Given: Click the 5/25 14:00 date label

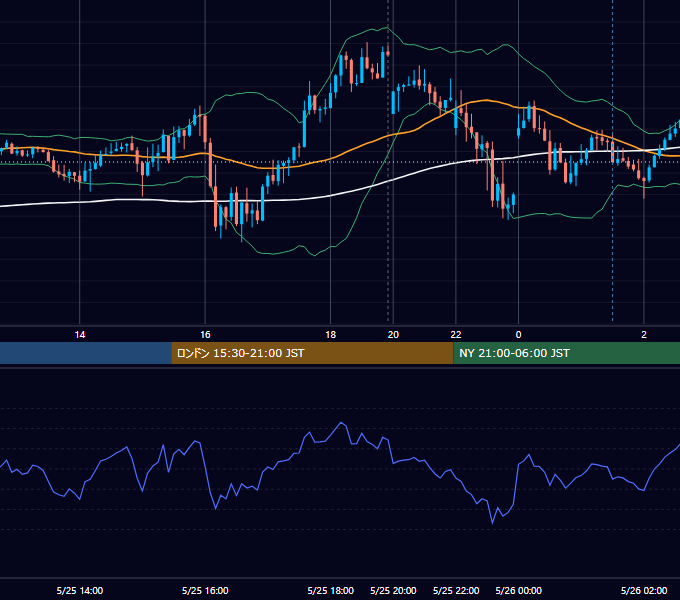Looking at the screenshot, I should coord(80,590).
